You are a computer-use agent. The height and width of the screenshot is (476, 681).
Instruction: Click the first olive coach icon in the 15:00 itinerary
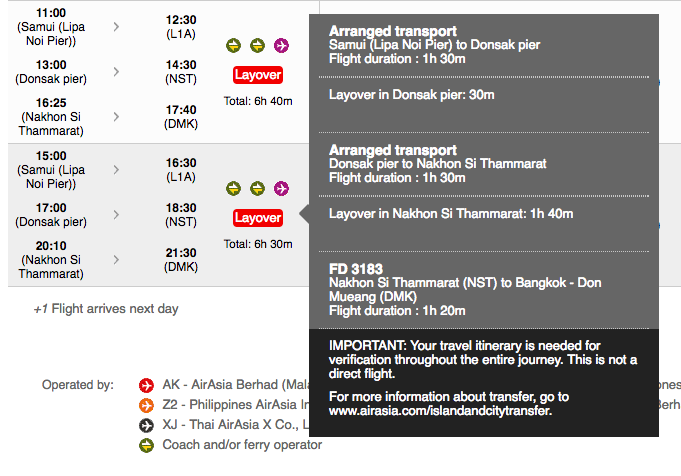pos(233,188)
